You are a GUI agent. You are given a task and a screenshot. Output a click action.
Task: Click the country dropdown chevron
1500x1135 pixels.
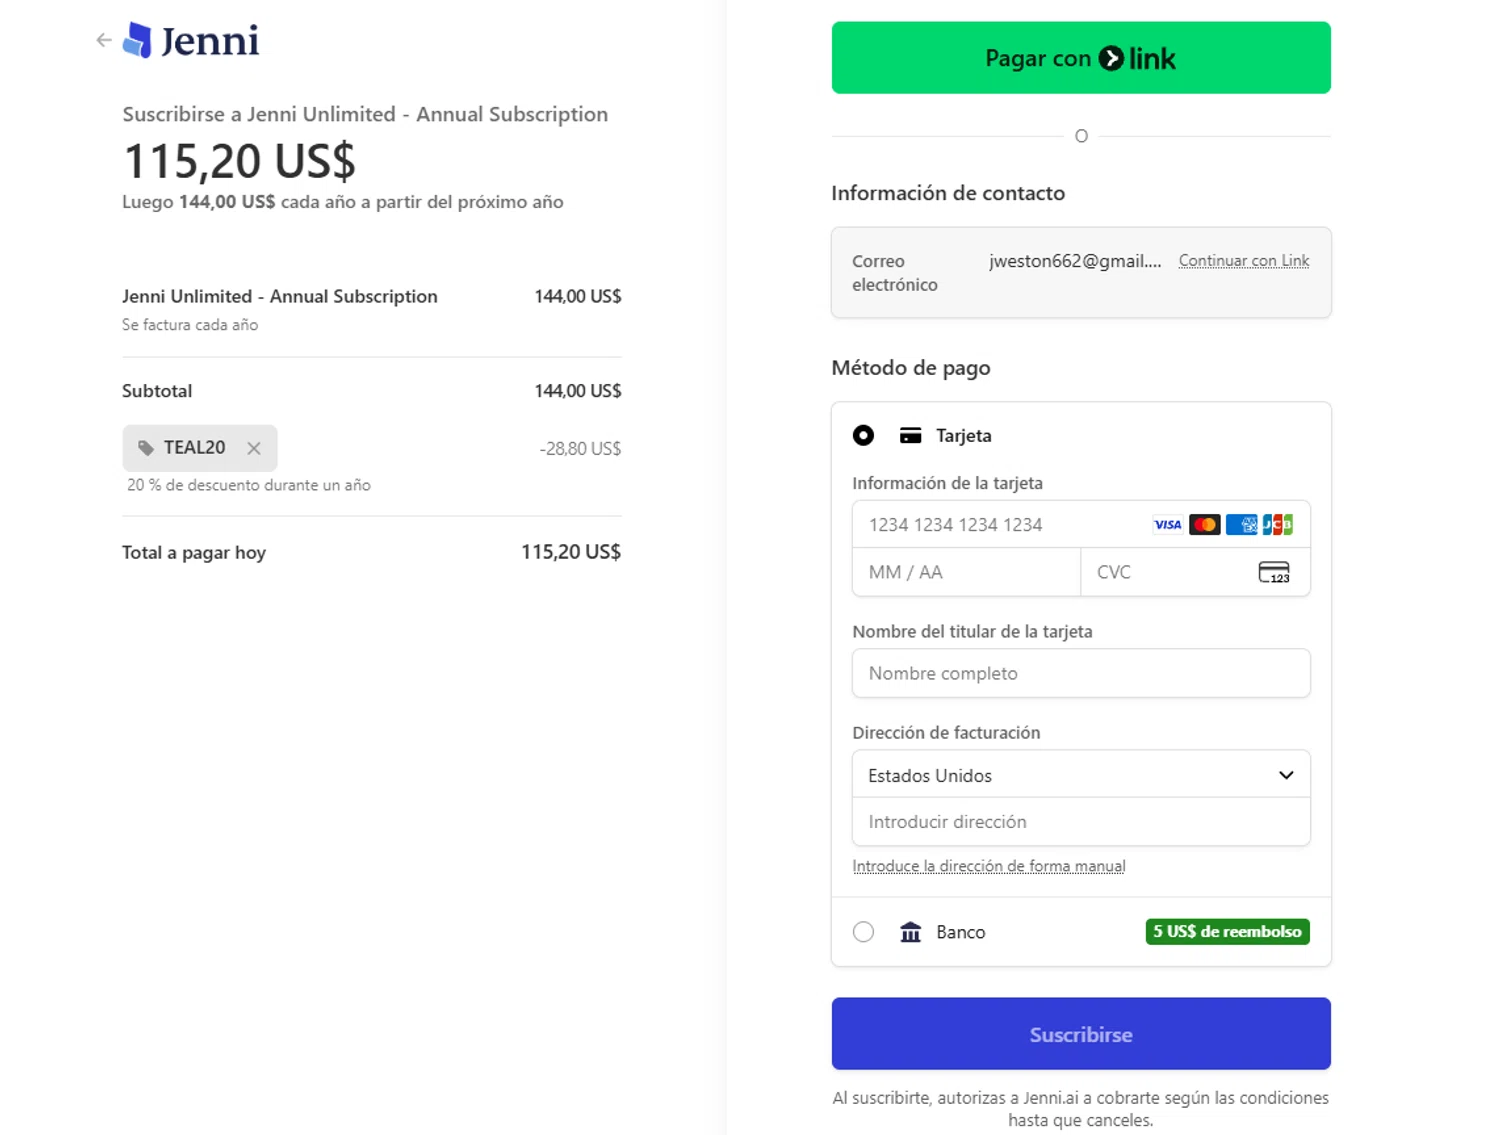1286,775
